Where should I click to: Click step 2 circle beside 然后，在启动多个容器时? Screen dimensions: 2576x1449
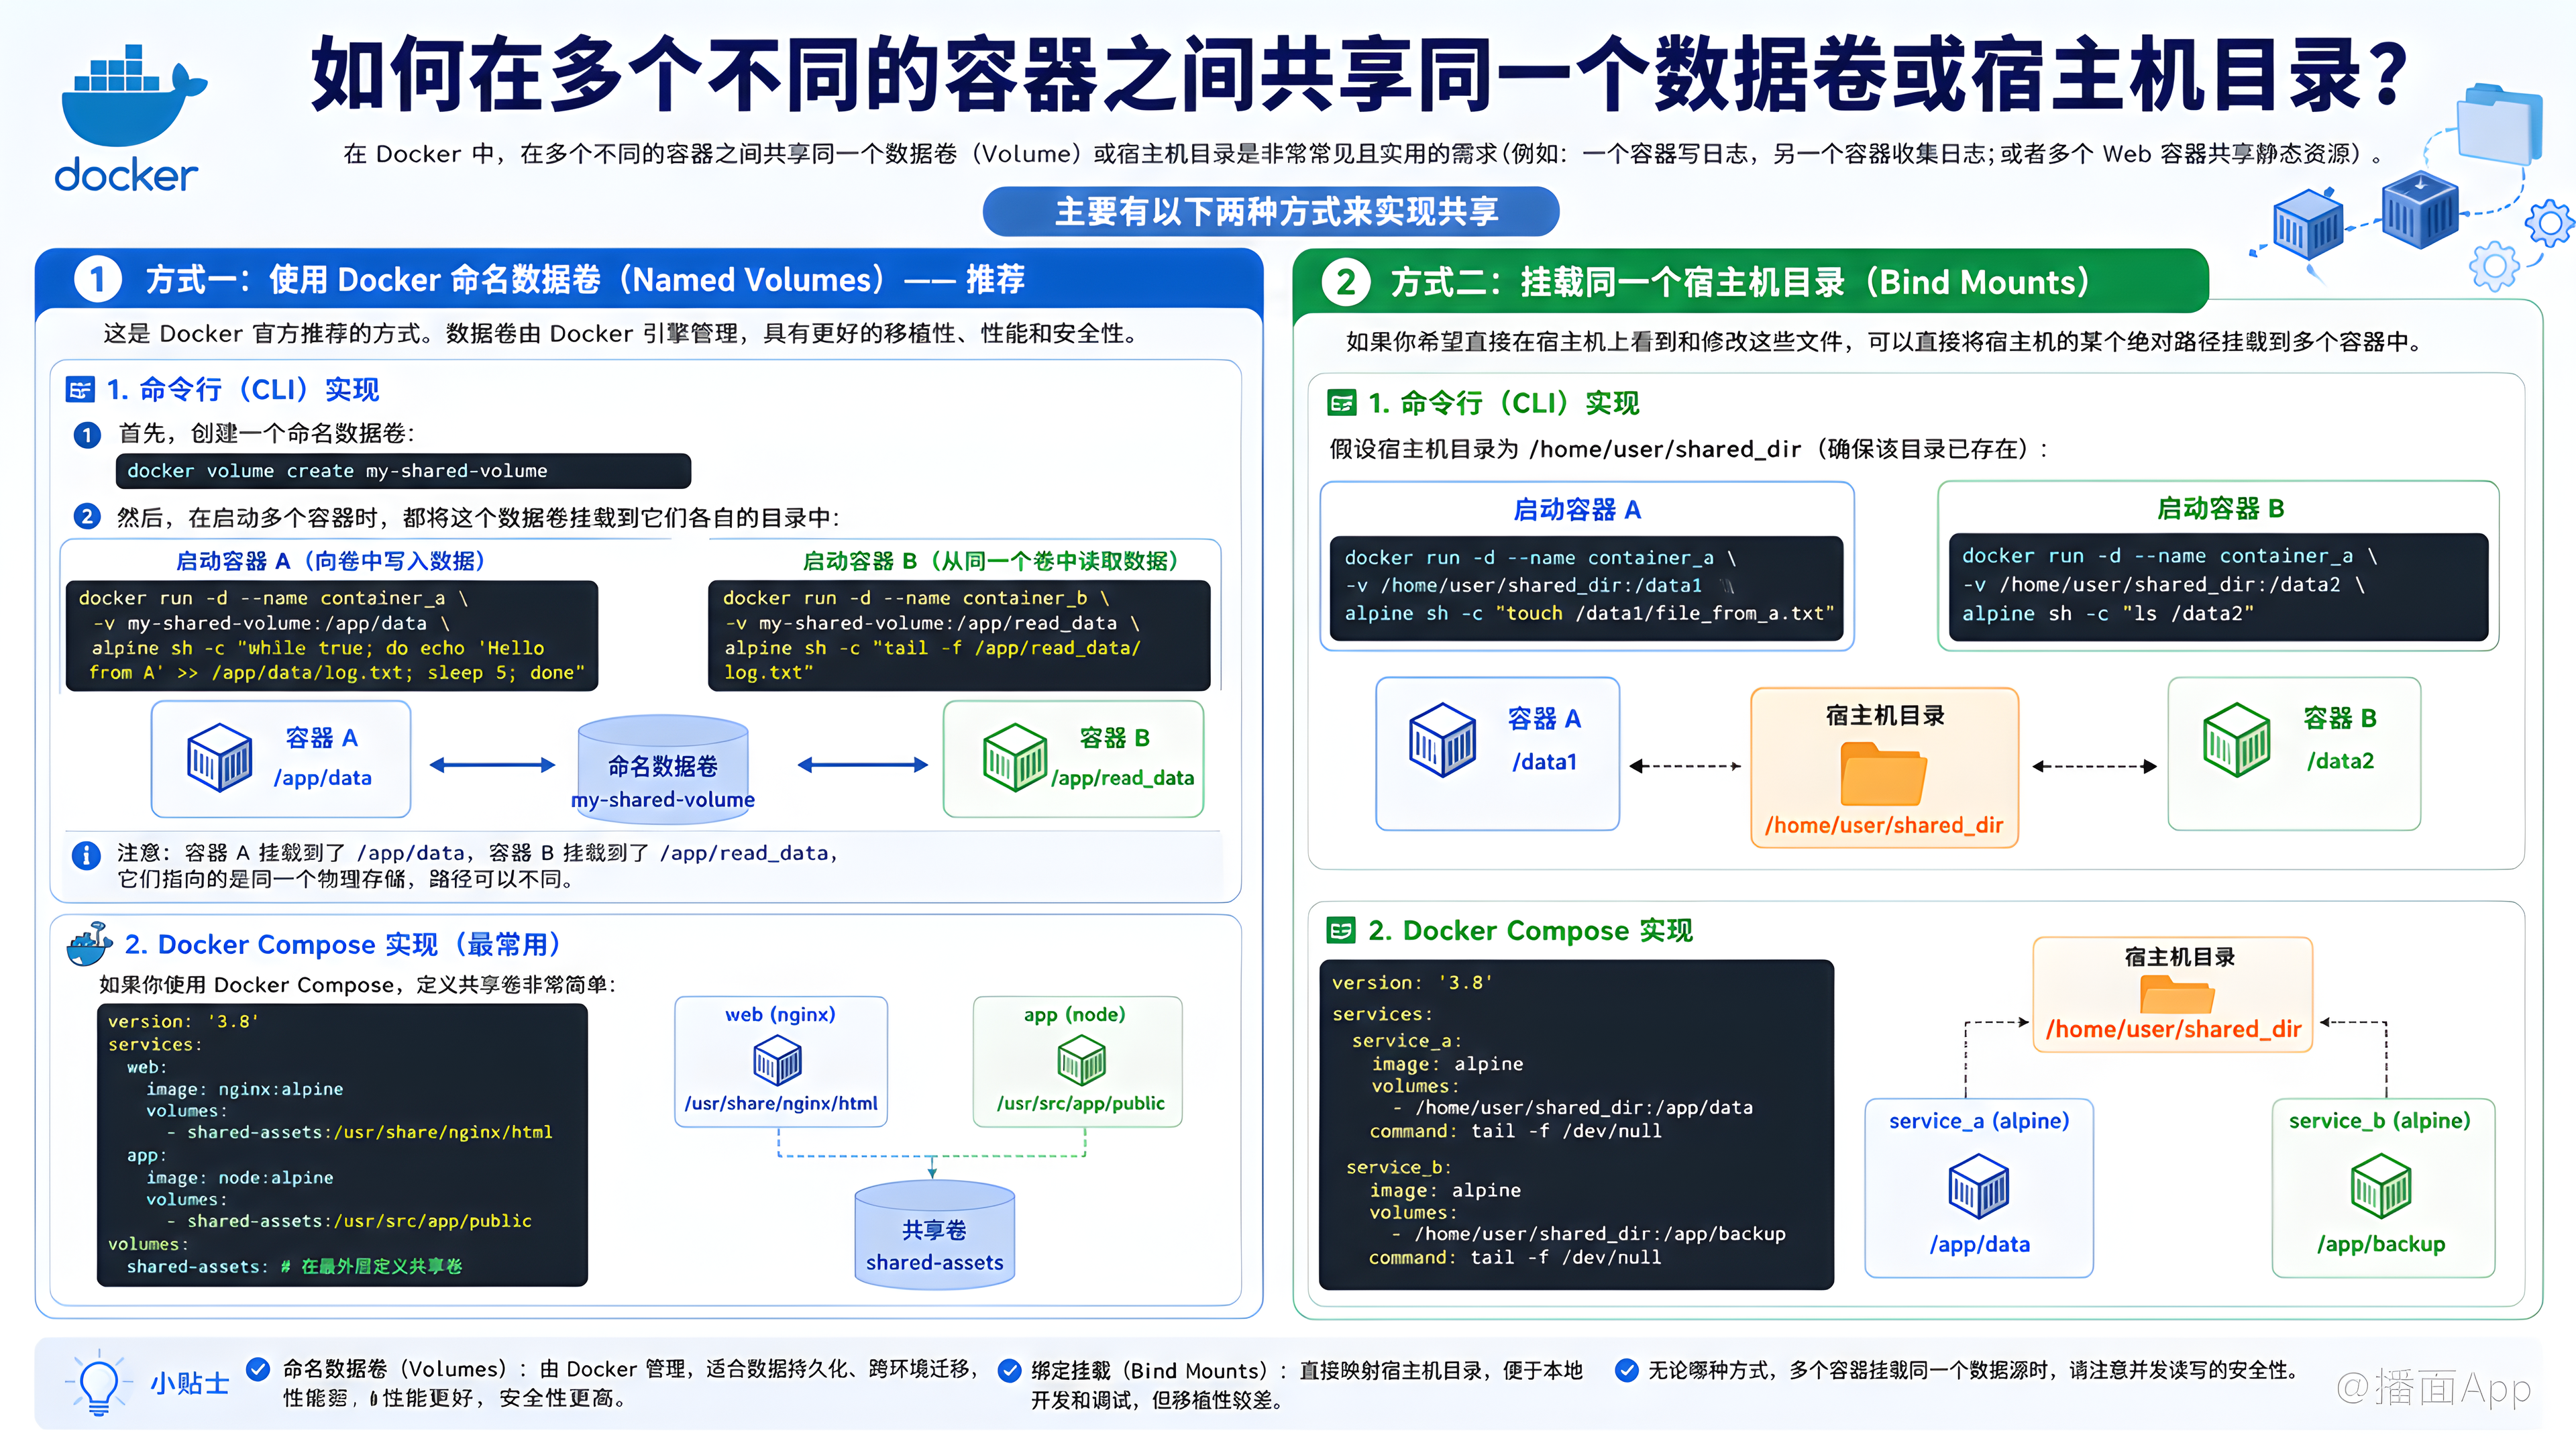(x=87, y=517)
